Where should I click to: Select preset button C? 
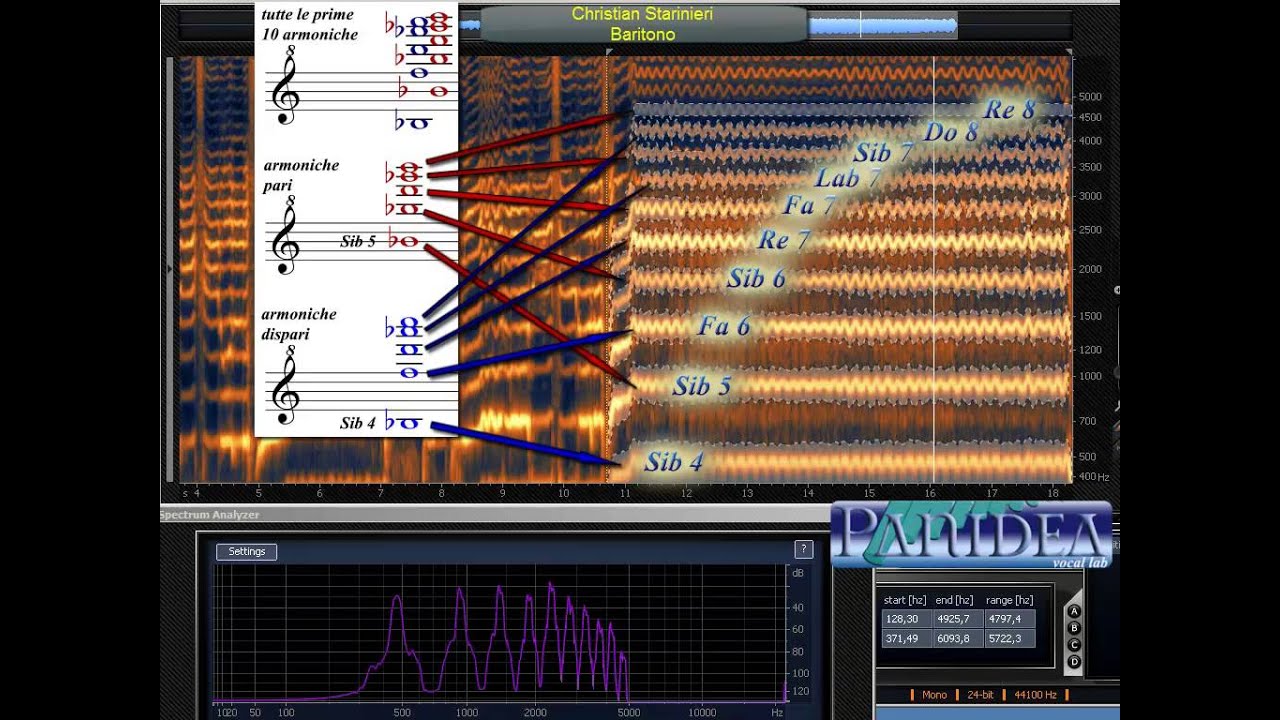tap(1075, 645)
